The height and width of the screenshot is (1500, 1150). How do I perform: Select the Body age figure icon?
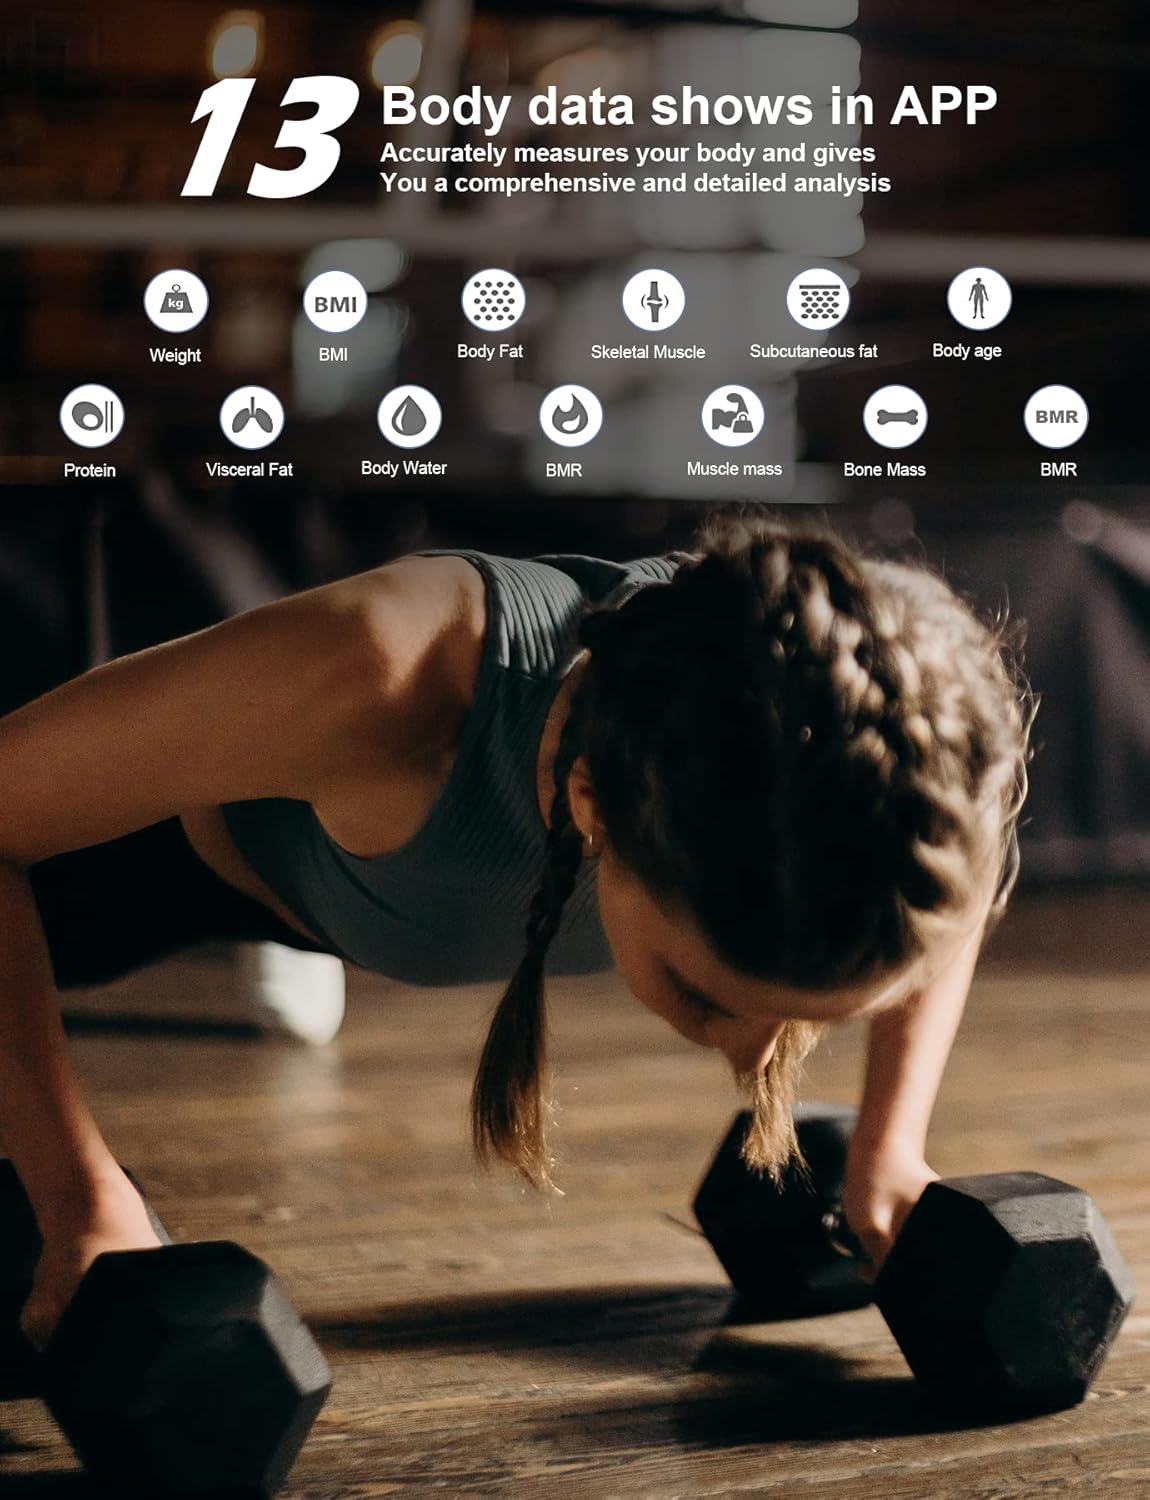coord(979,298)
